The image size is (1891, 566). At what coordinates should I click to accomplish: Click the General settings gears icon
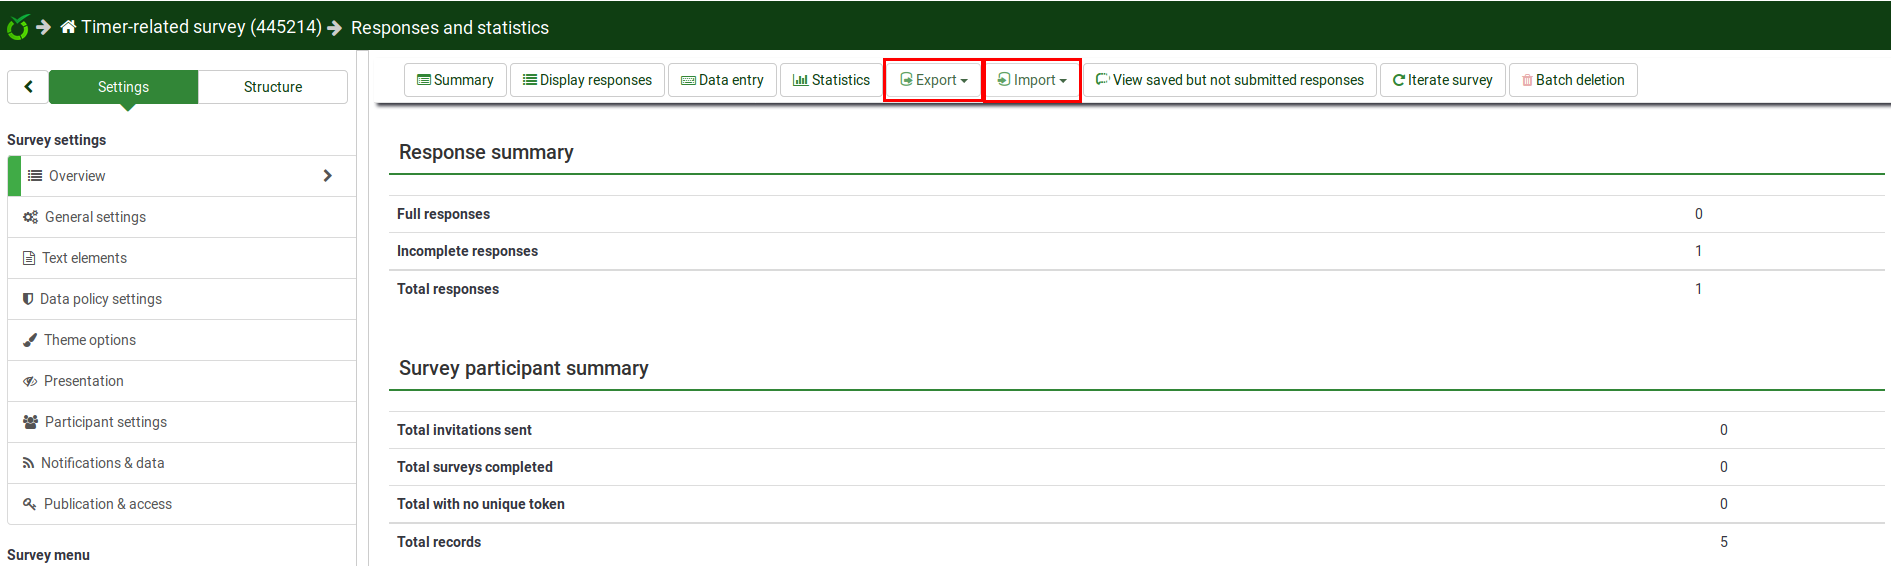click(30, 217)
